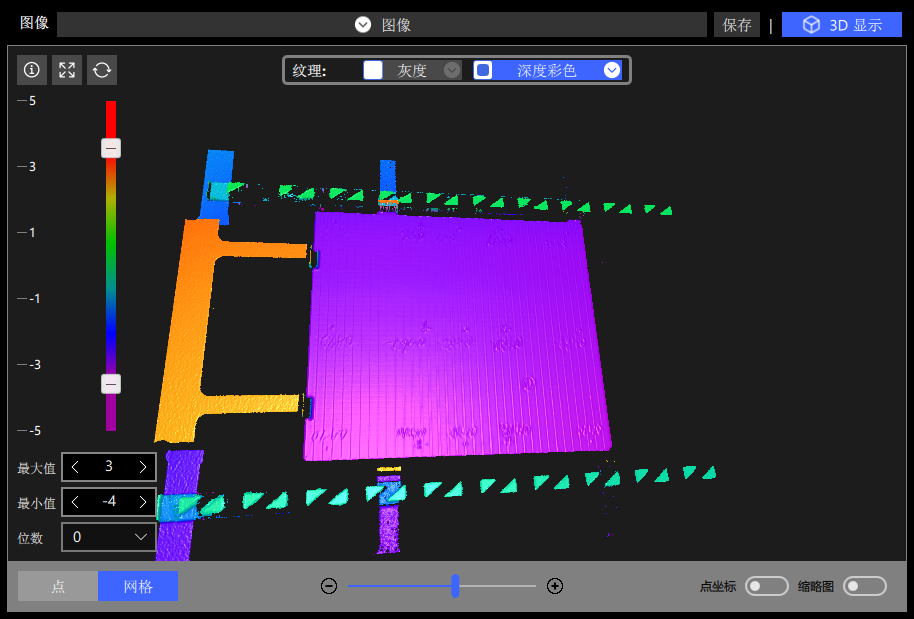Increase 最大值 with right arrow

click(x=143, y=466)
